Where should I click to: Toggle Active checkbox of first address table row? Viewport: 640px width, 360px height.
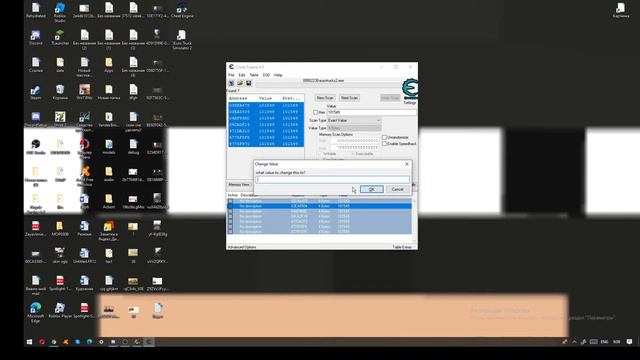[231, 201]
